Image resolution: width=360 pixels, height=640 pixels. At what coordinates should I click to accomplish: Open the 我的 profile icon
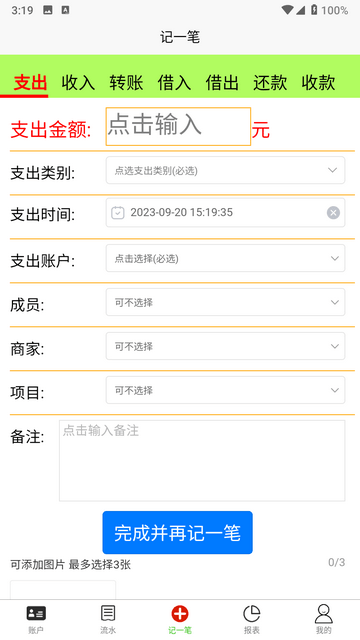tap(324, 613)
